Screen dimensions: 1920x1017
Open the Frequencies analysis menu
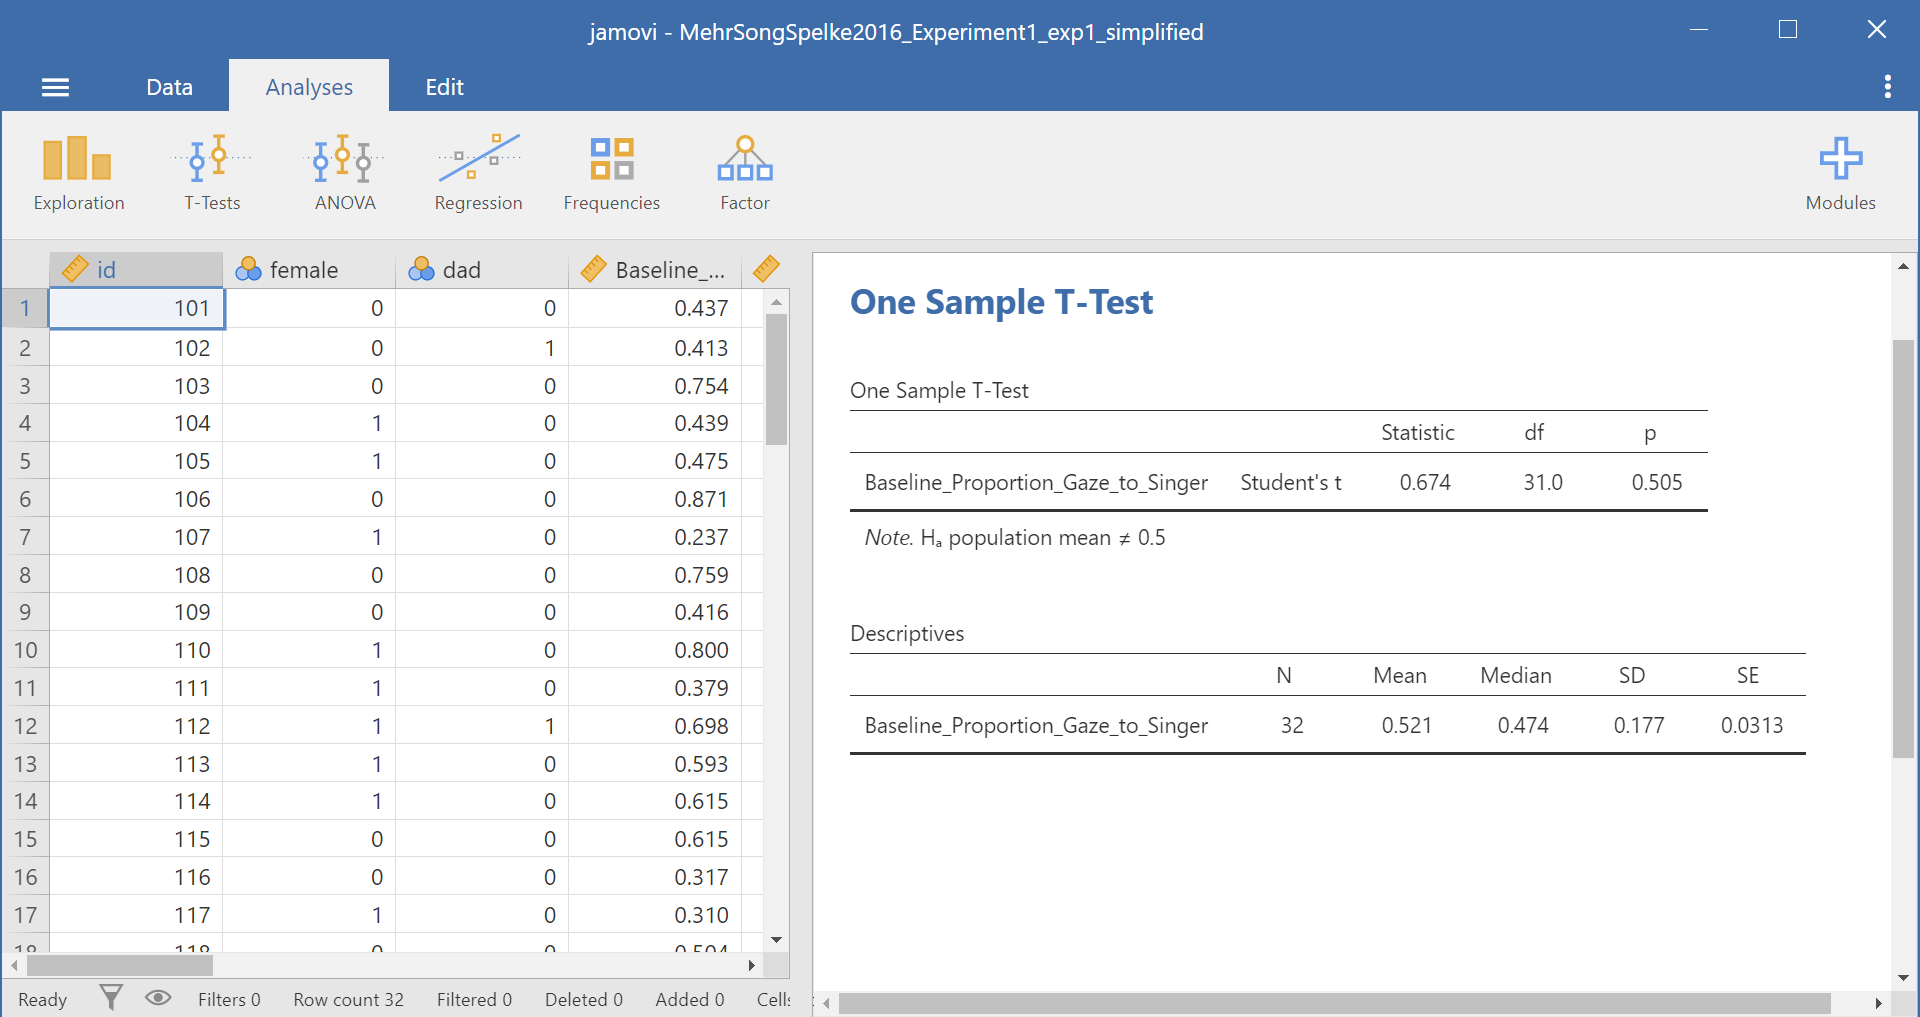coord(611,174)
